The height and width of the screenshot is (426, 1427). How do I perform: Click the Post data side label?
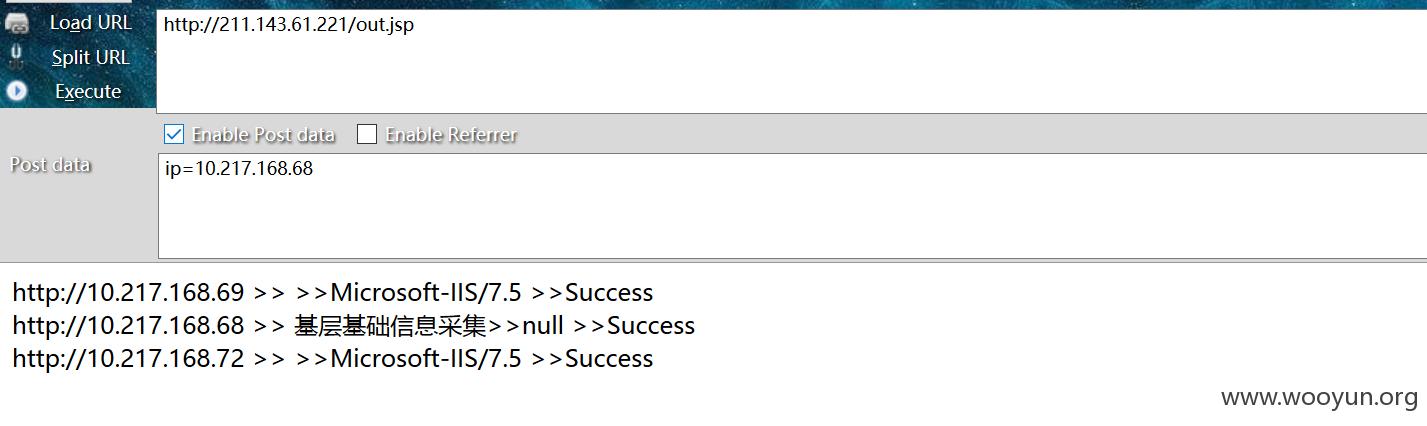pyautogui.click(x=50, y=165)
